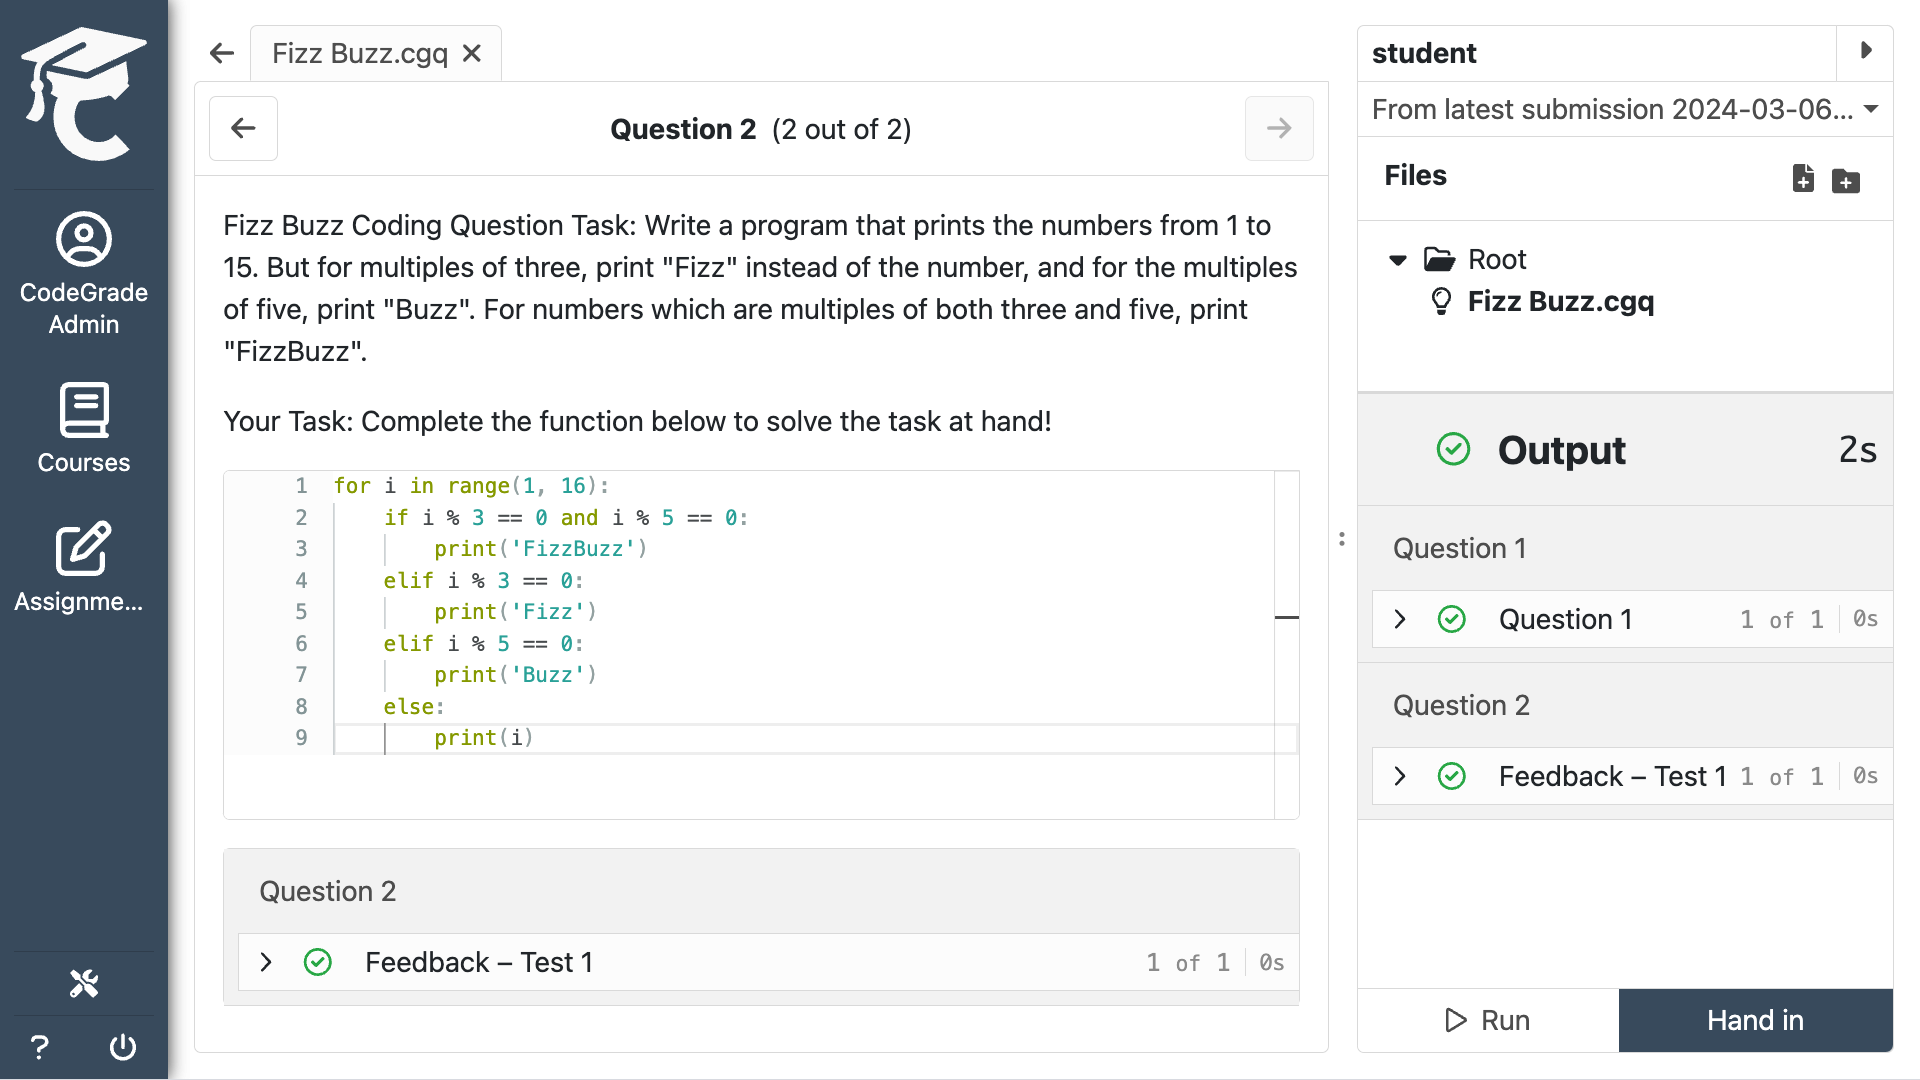Image resolution: width=1920 pixels, height=1080 pixels.
Task: Navigate forward to the next question
Action: pyautogui.click(x=1279, y=128)
